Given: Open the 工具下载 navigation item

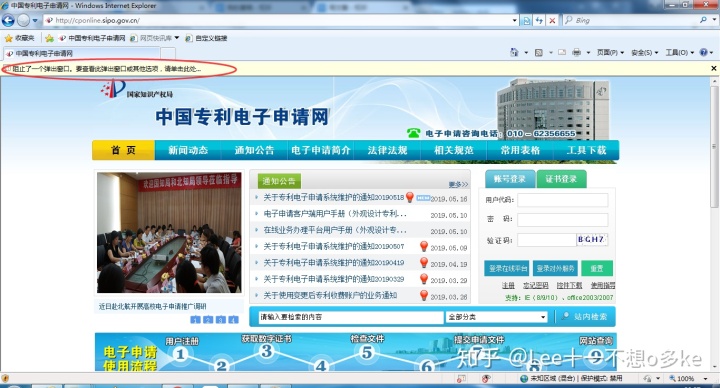Looking at the screenshot, I should (586, 150).
